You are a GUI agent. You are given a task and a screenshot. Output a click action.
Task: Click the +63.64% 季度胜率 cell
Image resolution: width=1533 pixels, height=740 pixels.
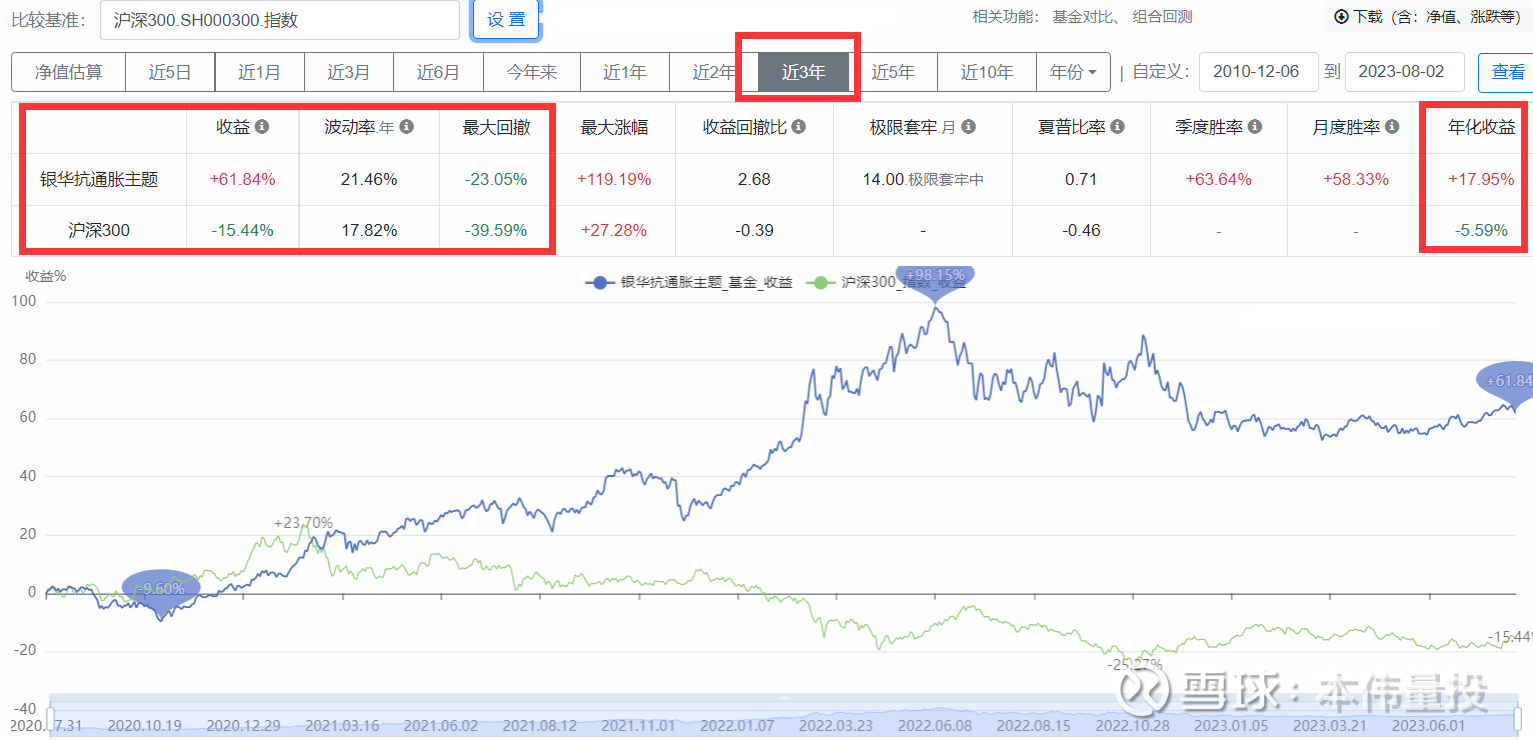point(1219,180)
